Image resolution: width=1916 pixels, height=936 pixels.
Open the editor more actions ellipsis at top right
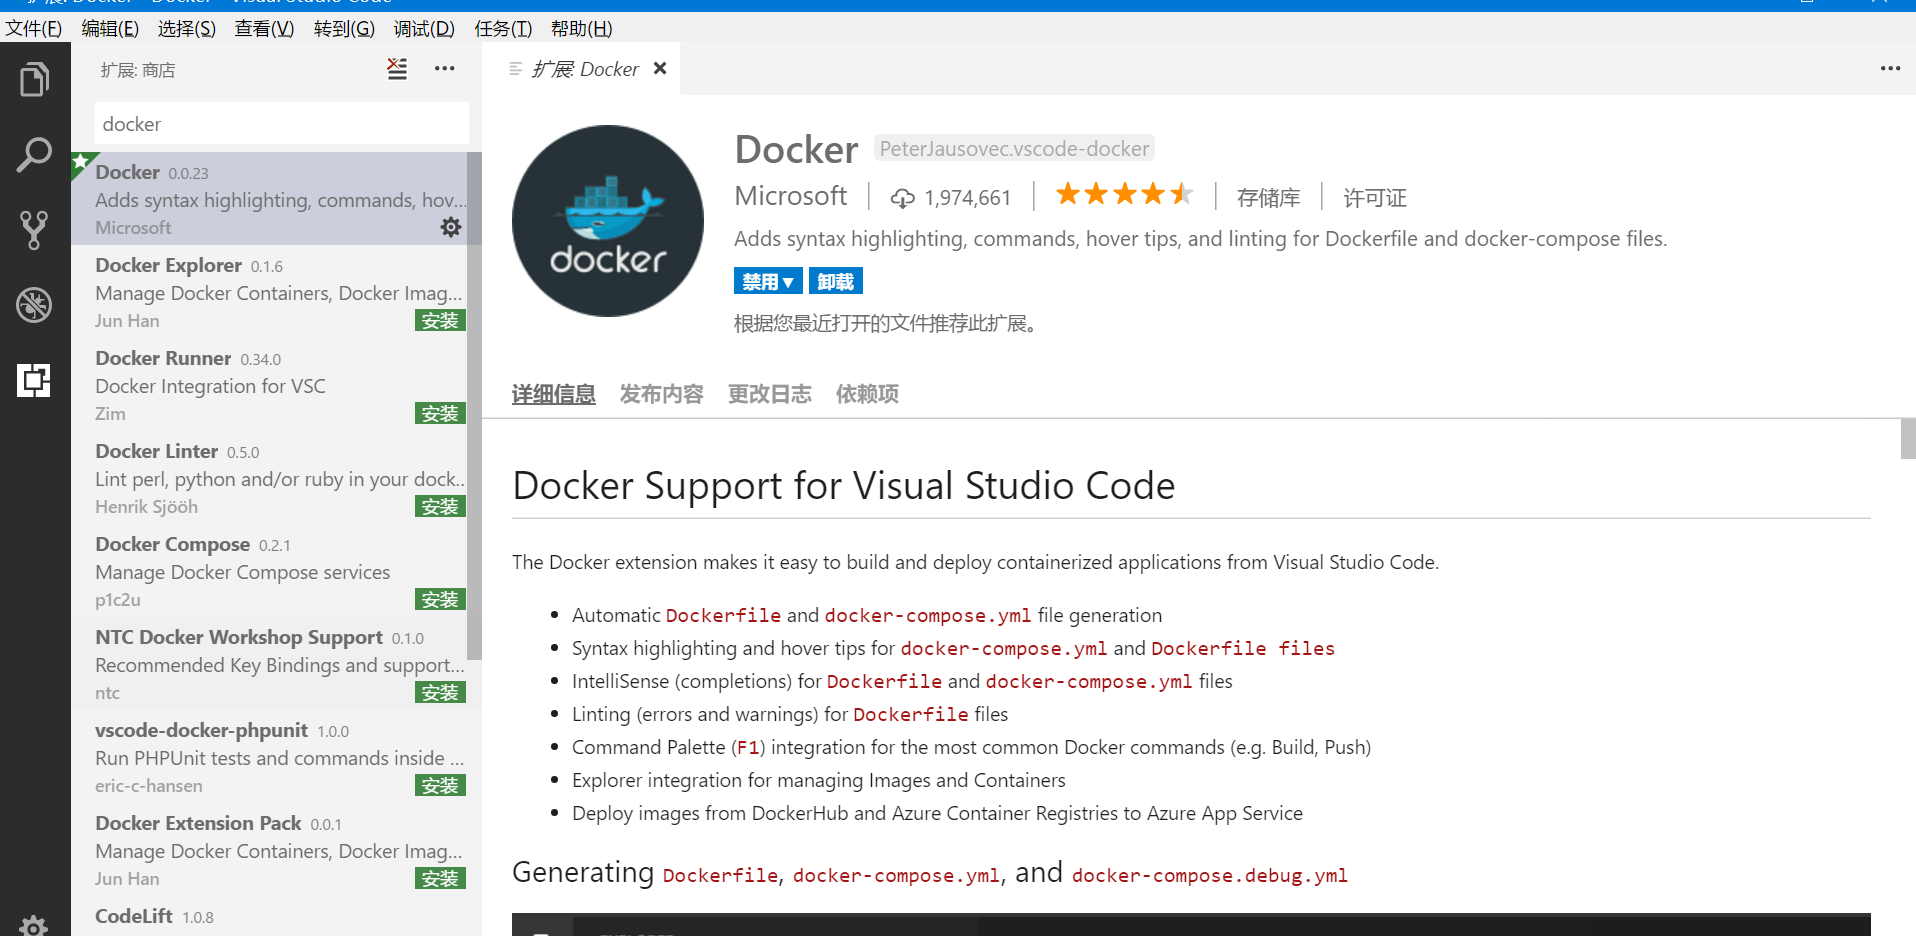point(1889,69)
